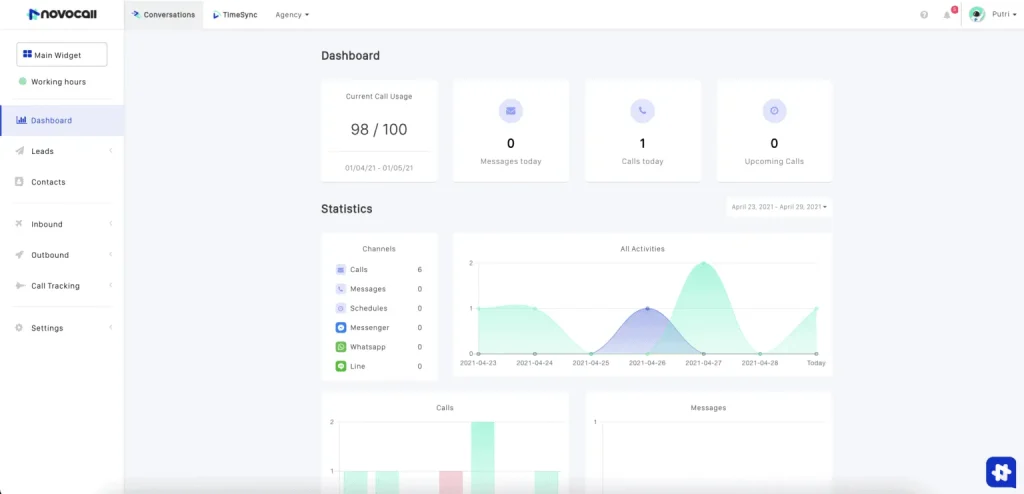Open the Novocall widget launcher icon
The width and height of the screenshot is (1024, 494).
click(1000, 471)
